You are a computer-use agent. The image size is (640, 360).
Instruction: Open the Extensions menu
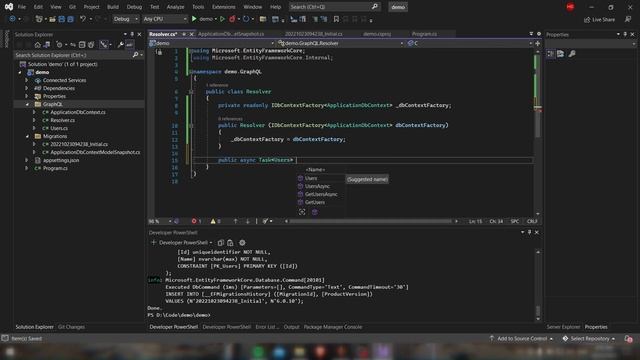tap(224, 7)
